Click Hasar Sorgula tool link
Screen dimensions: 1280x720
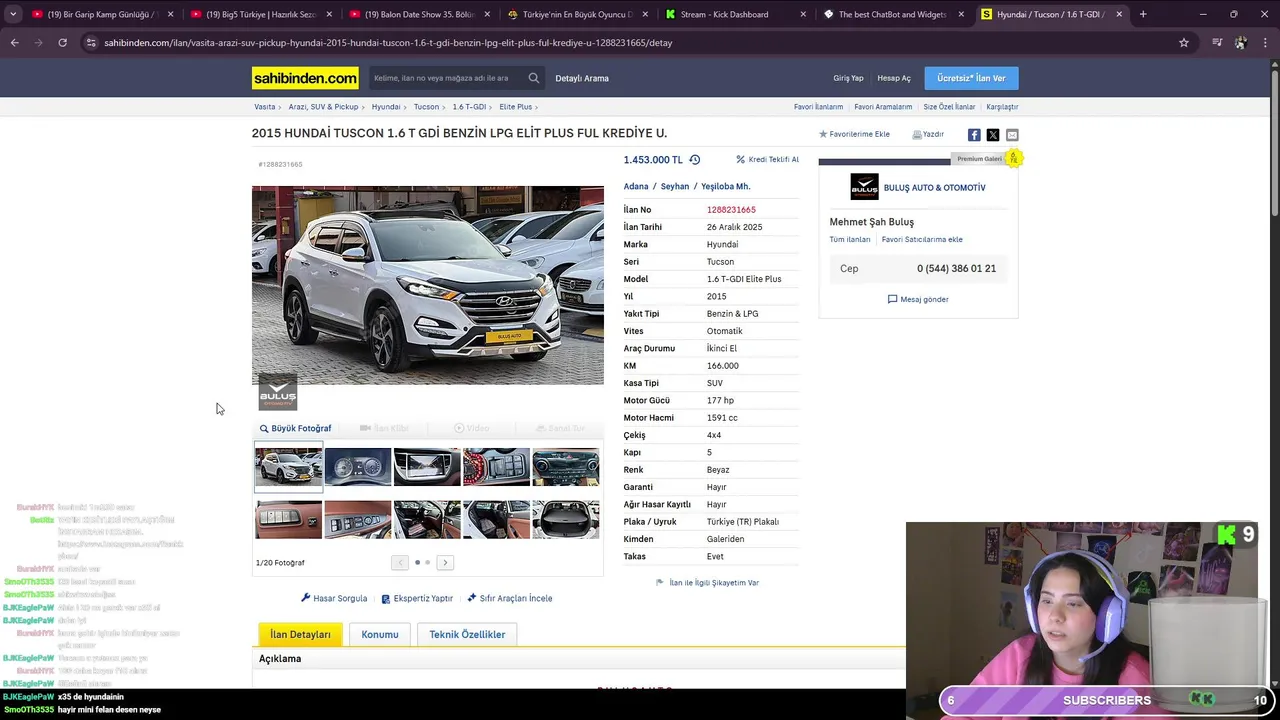point(334,598)
